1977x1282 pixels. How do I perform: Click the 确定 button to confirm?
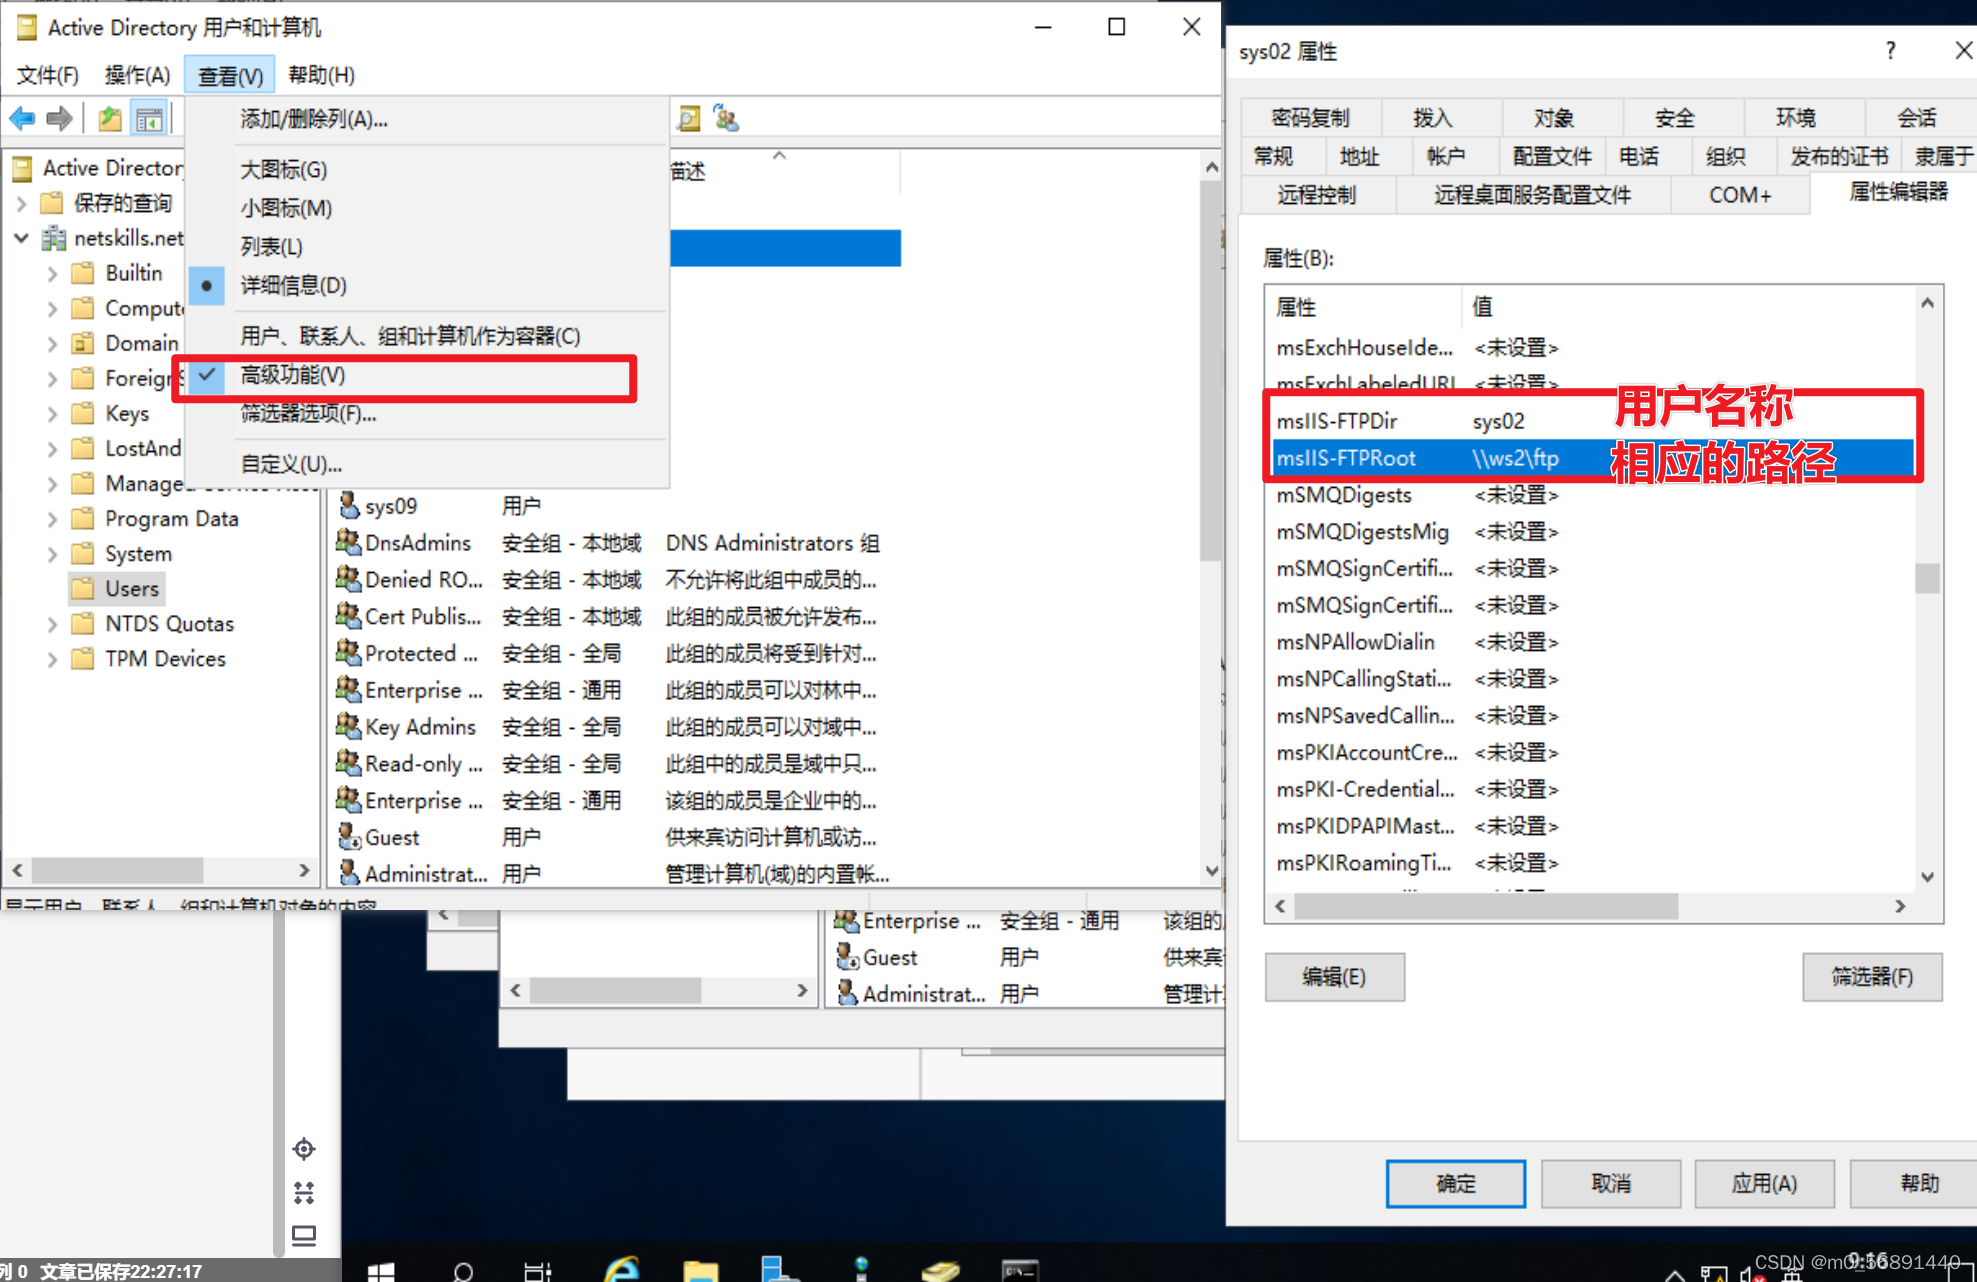point(1455,1183)
